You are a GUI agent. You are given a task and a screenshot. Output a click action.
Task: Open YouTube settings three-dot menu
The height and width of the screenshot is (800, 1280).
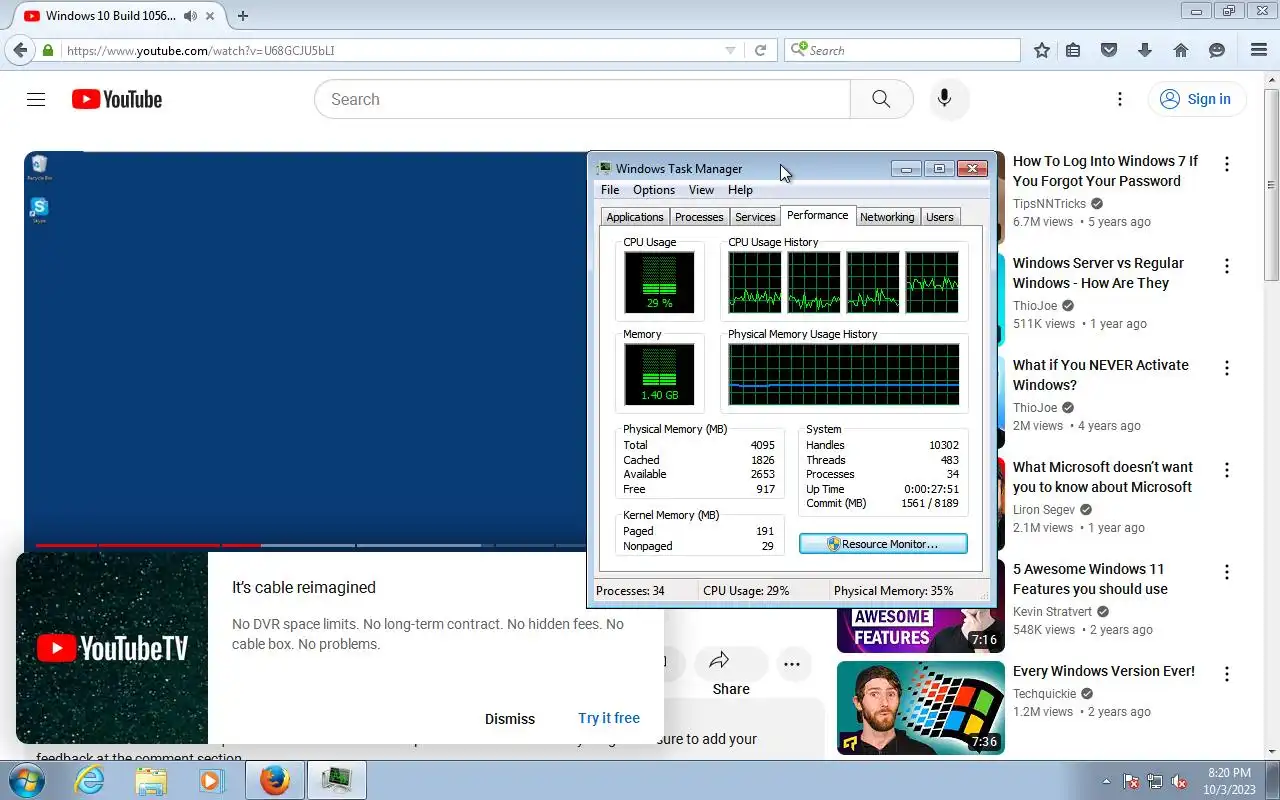coord(1120,99)
